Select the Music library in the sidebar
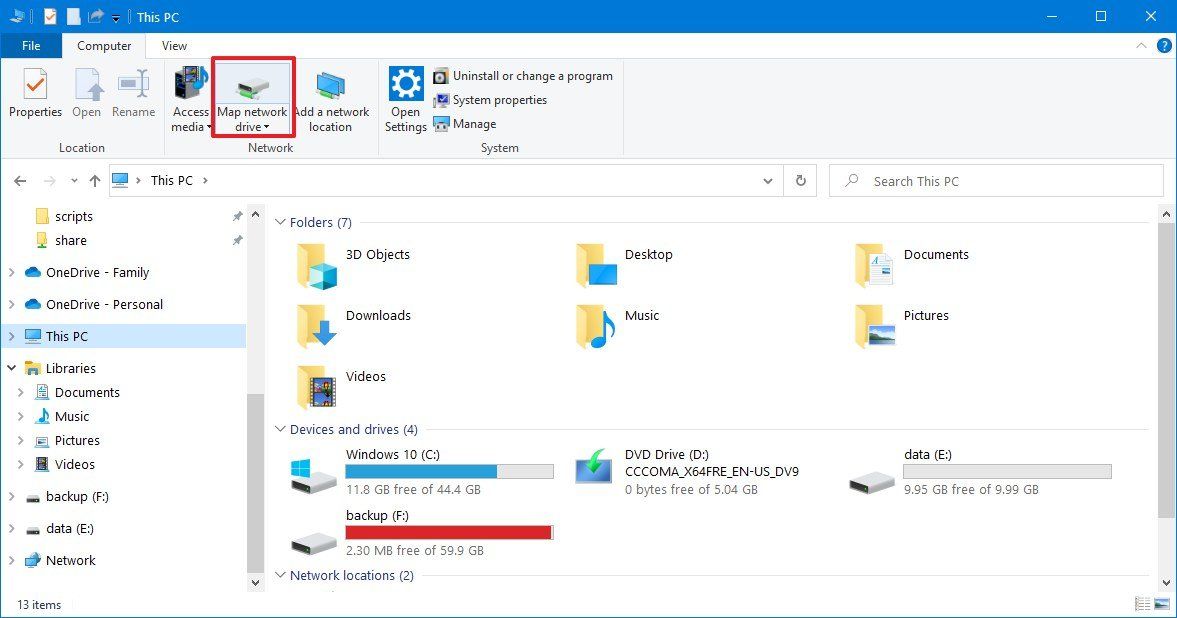Viewport: 1177px width, 618px height. pyautogui.click(x=70, y=416)
